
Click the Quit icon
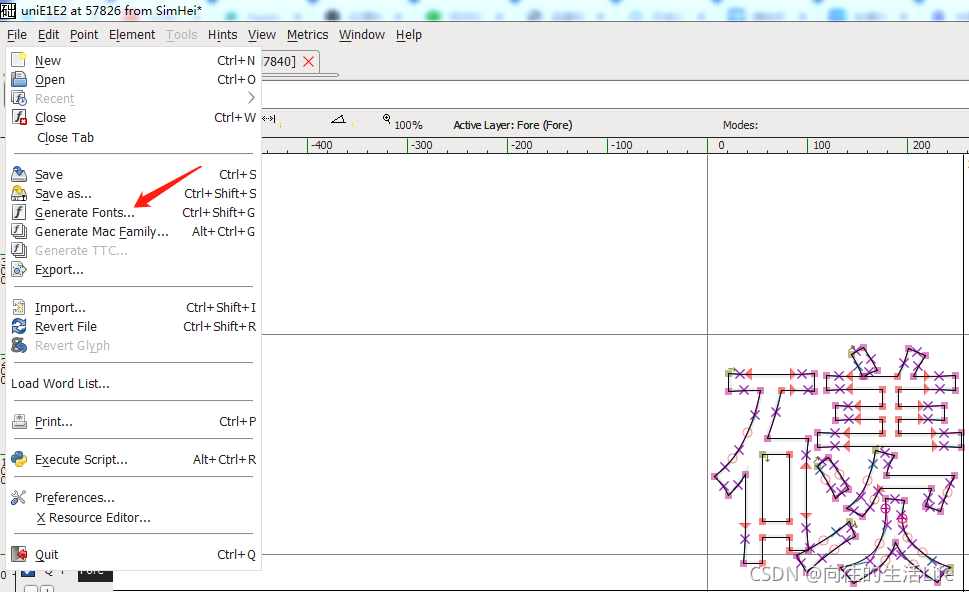[19, 554]
